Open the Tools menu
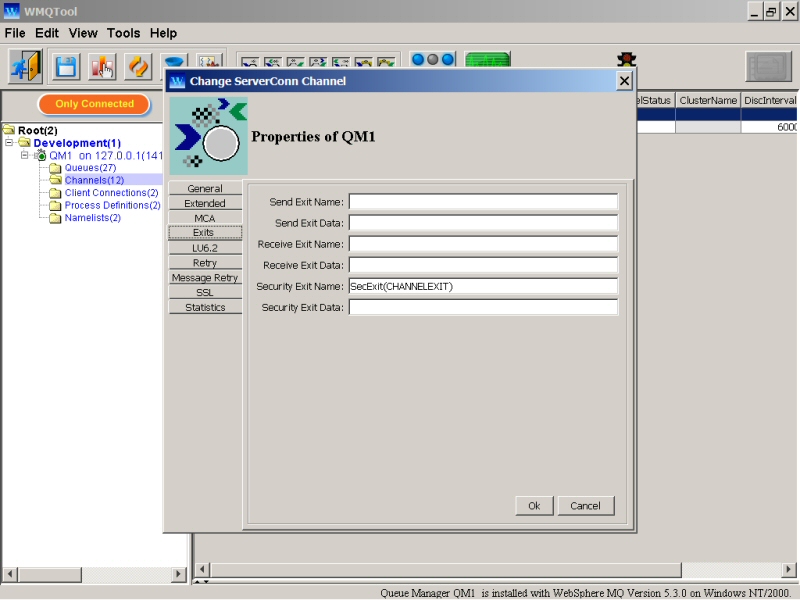800x600 pixels. pos(123,33)
